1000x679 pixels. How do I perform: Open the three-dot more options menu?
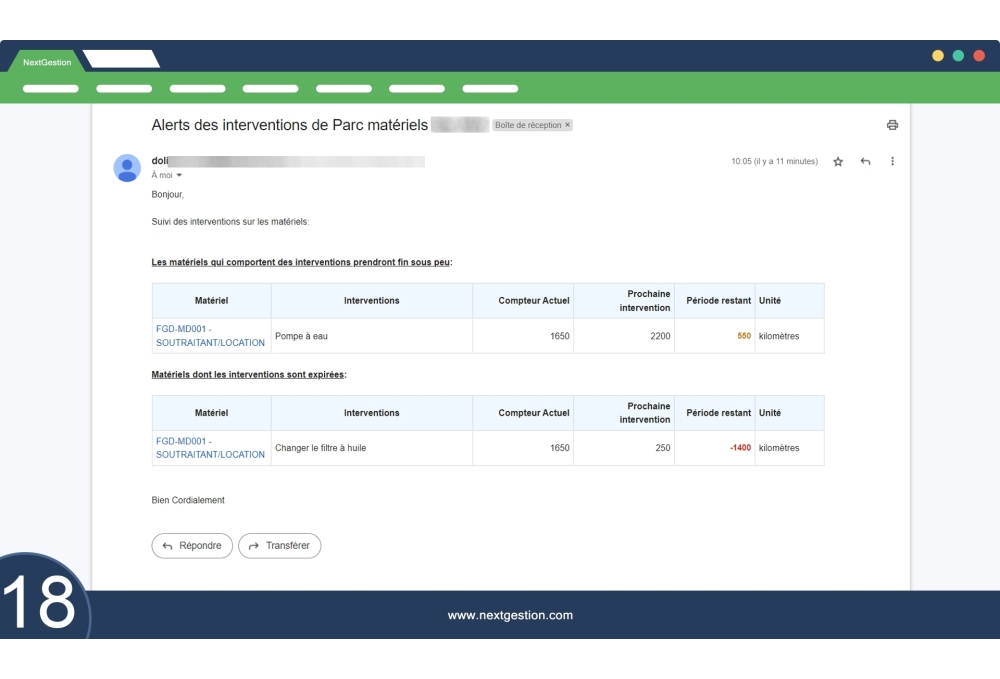tap(892, 161)
